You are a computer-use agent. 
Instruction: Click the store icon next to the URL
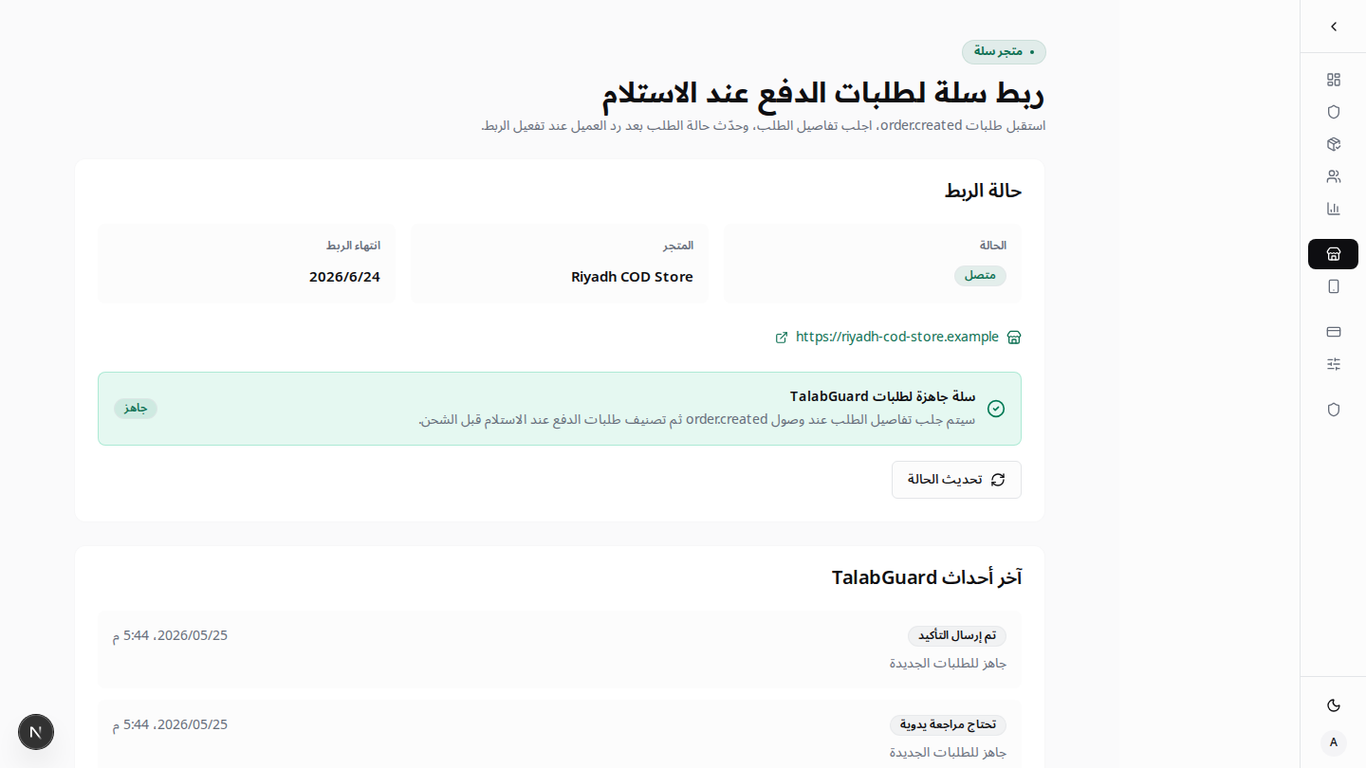(1014, 338)
